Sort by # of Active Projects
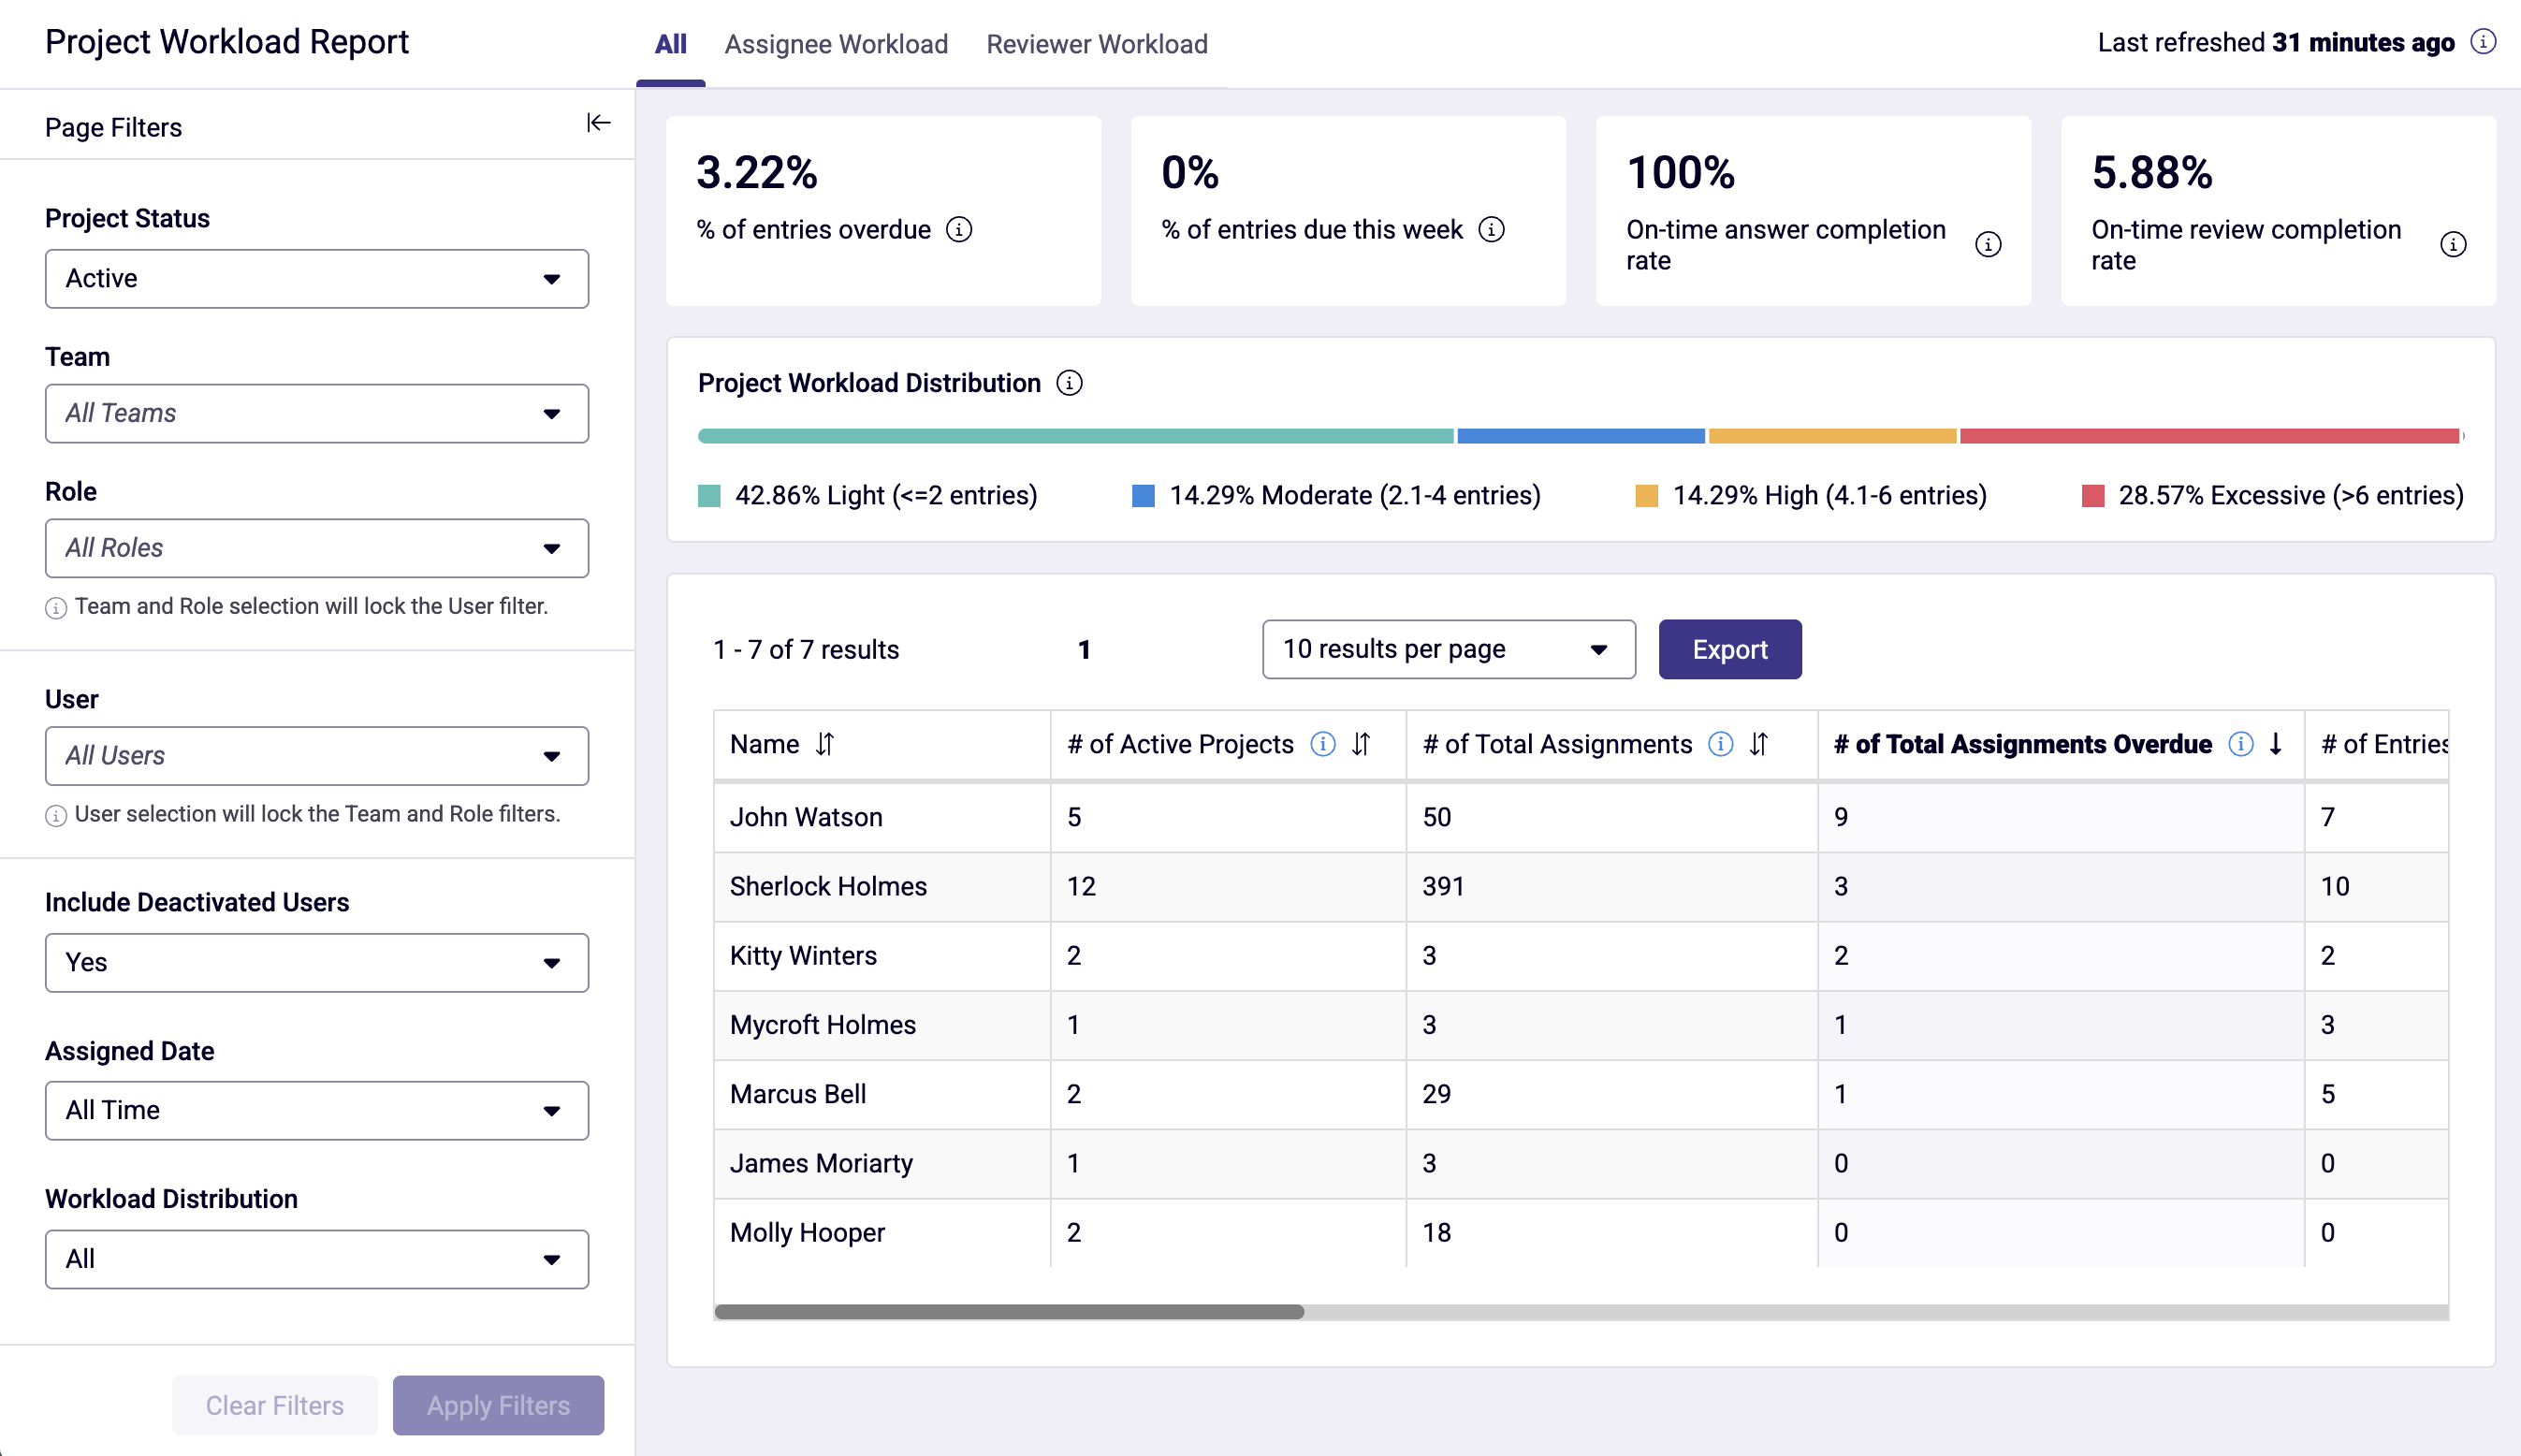 (1361, 744)
